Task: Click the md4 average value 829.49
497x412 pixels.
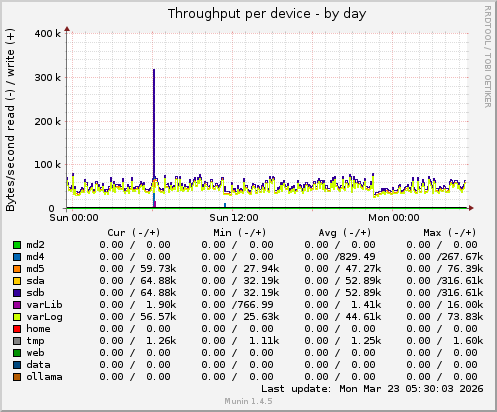Action: [357, 257]
